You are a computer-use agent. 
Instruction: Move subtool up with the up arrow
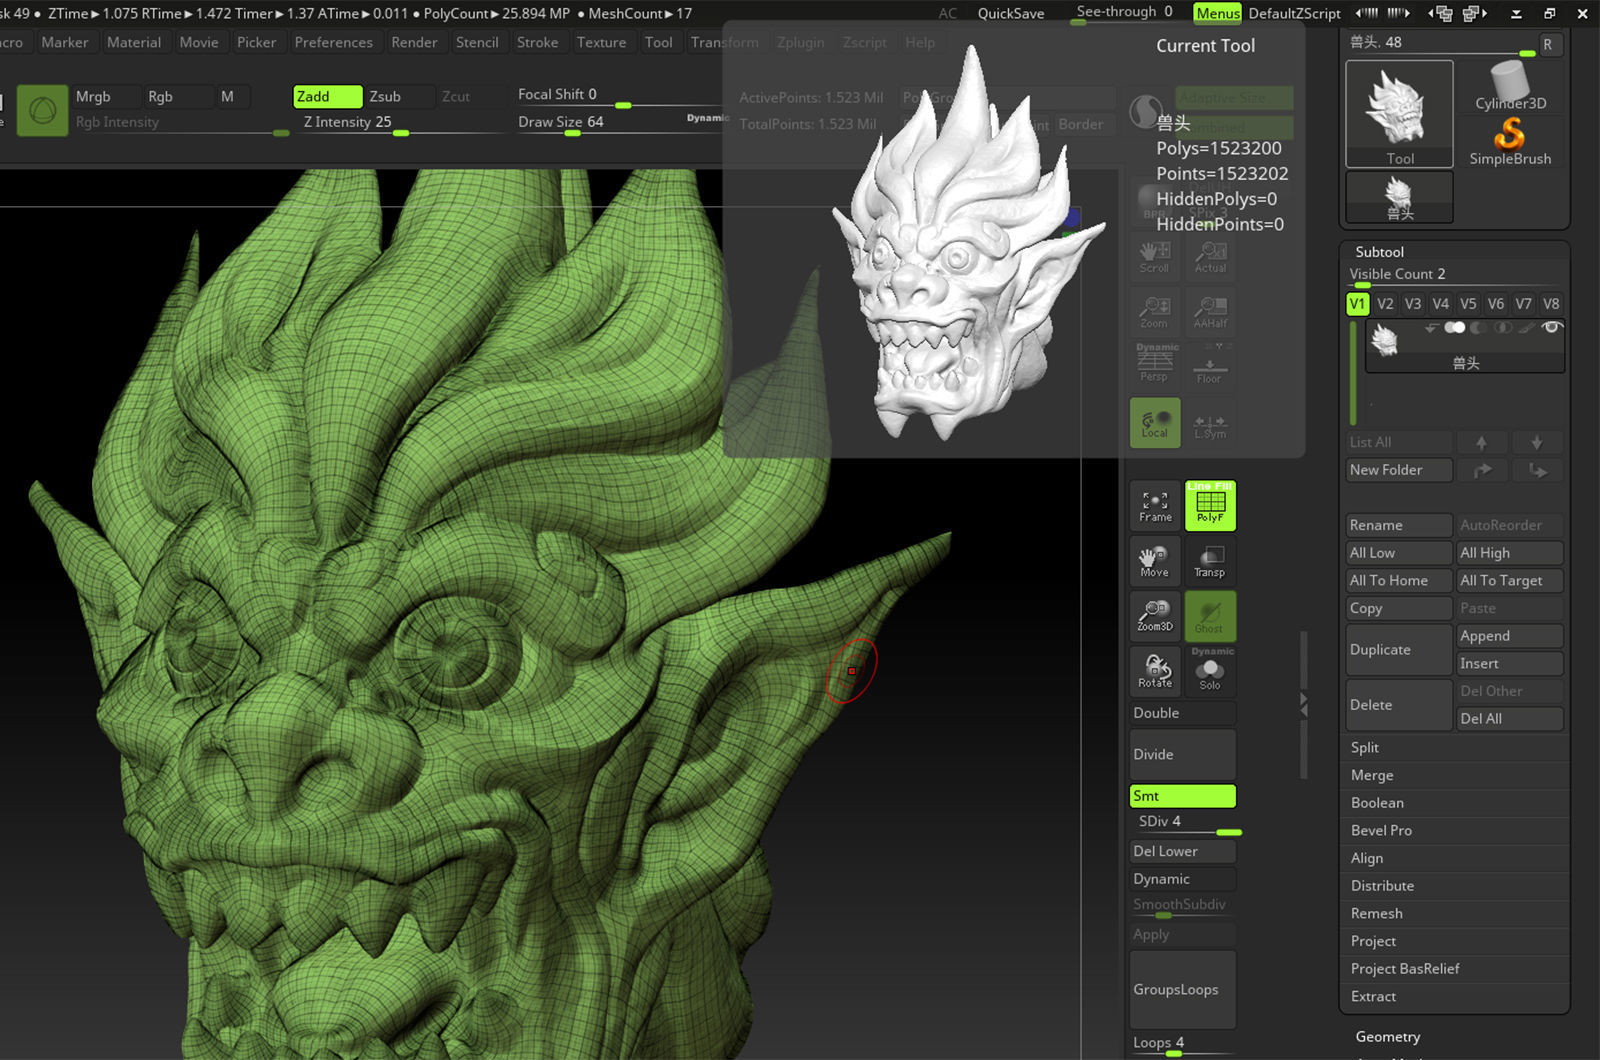[x=1482, y=442]
